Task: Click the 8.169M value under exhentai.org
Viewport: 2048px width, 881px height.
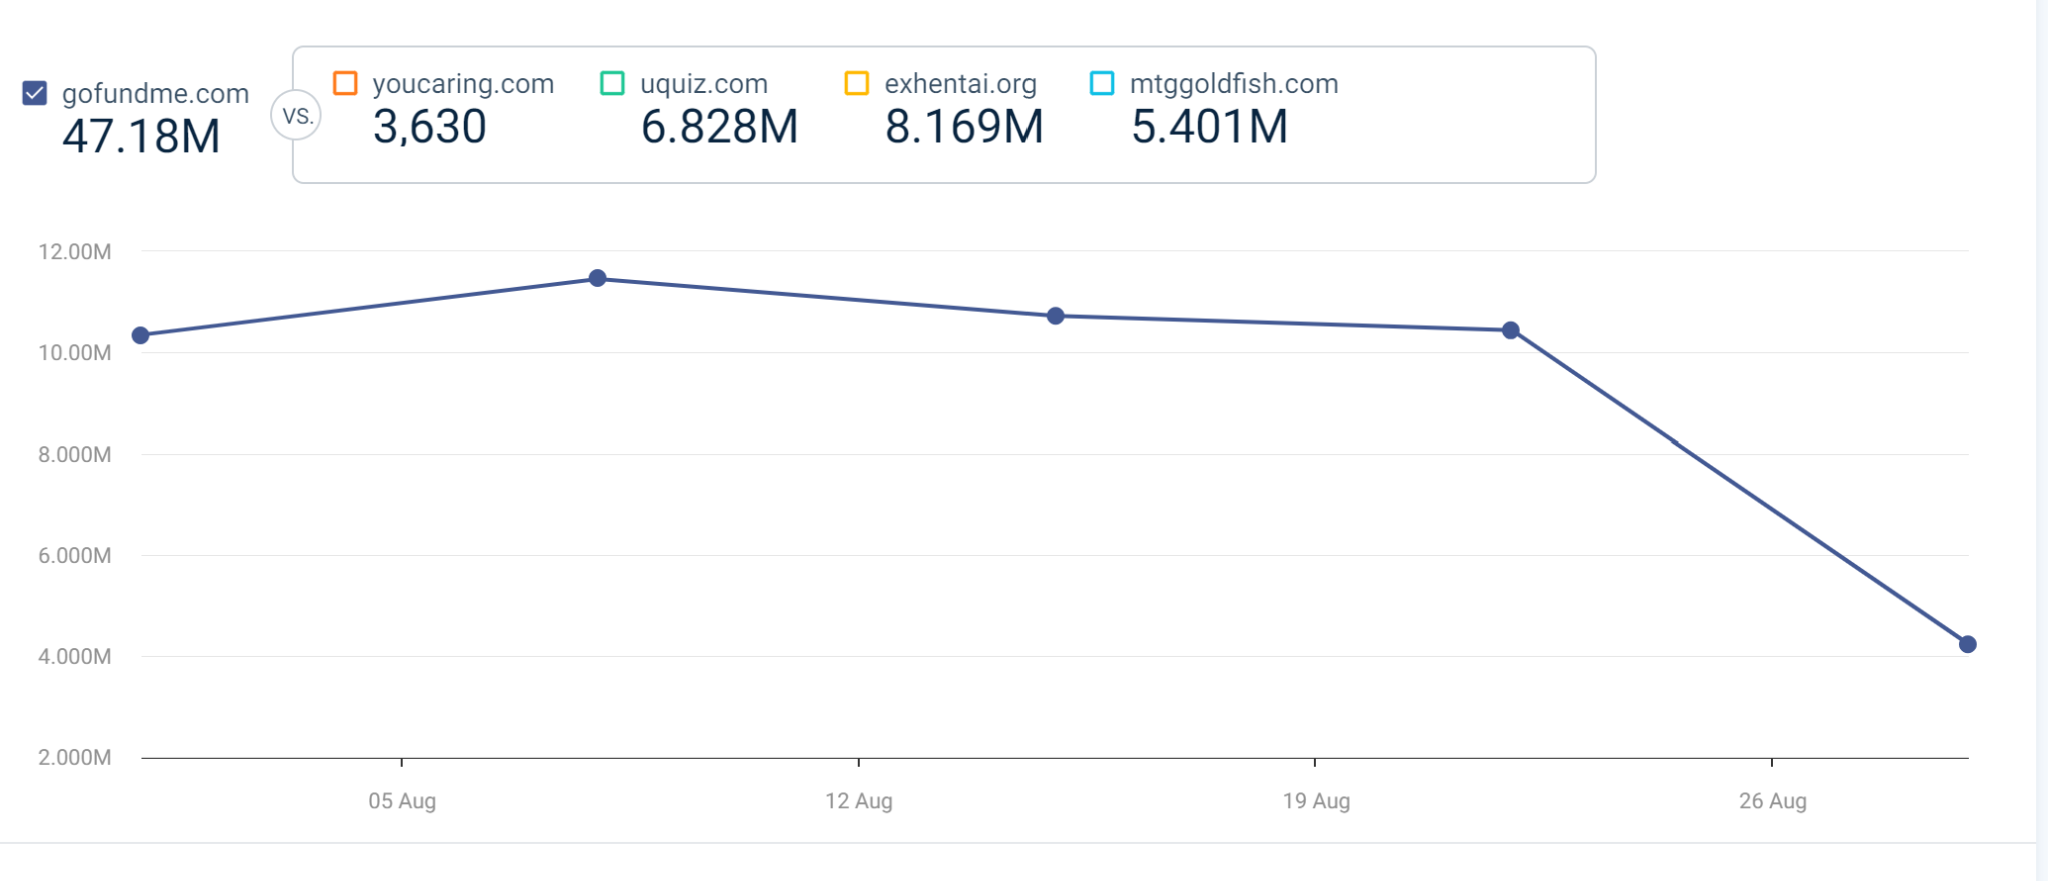Action: point(964,127)
